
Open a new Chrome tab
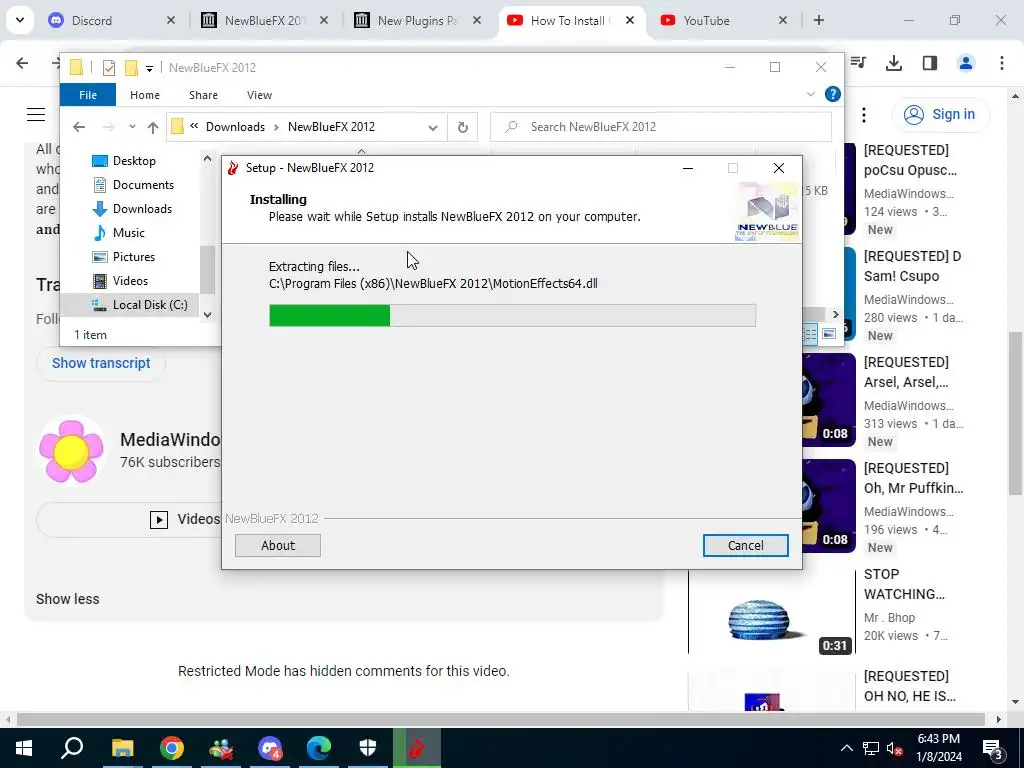pyautogui.click(x=819, y=20)
